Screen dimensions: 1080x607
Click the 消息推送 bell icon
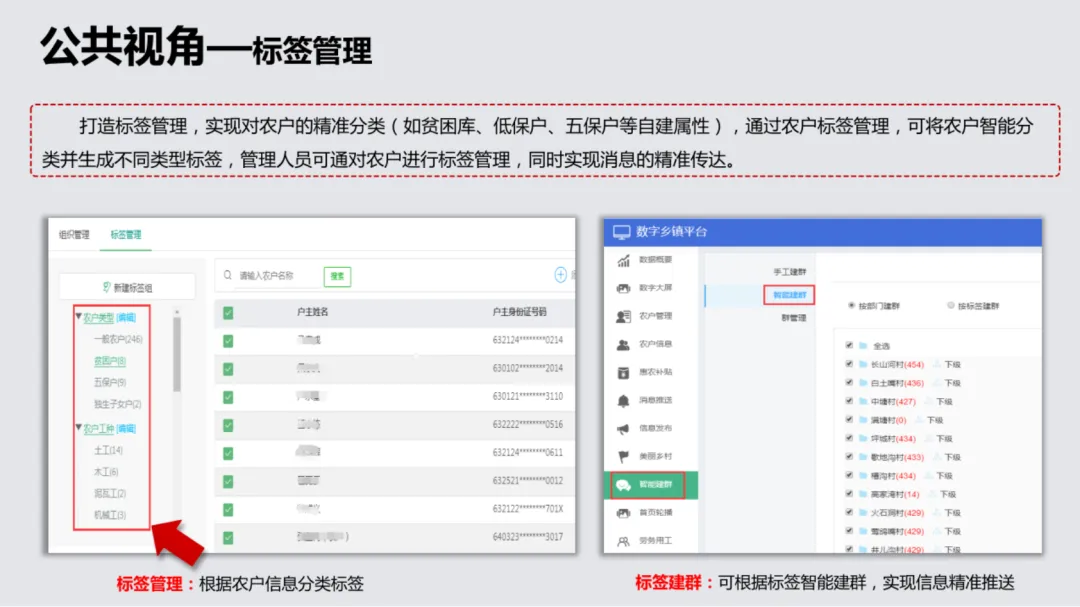[623, 401]
